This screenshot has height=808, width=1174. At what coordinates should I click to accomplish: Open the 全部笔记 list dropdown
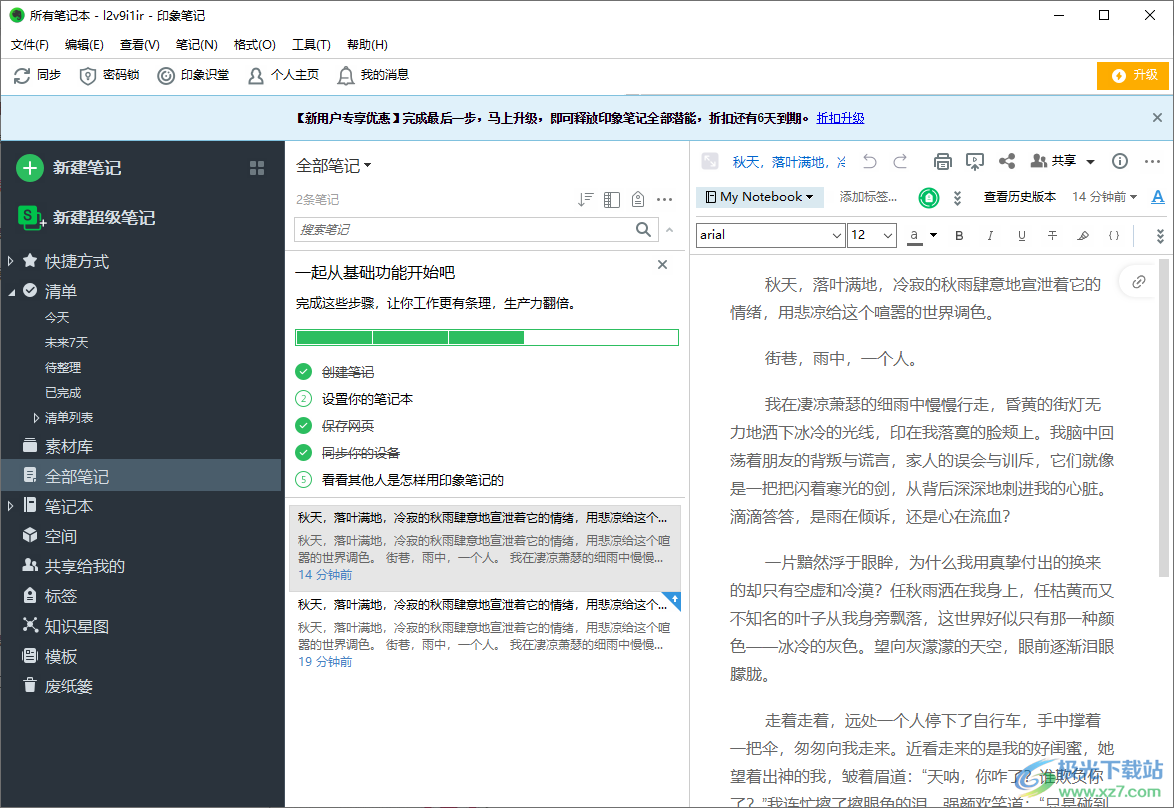tap(333, 165)
